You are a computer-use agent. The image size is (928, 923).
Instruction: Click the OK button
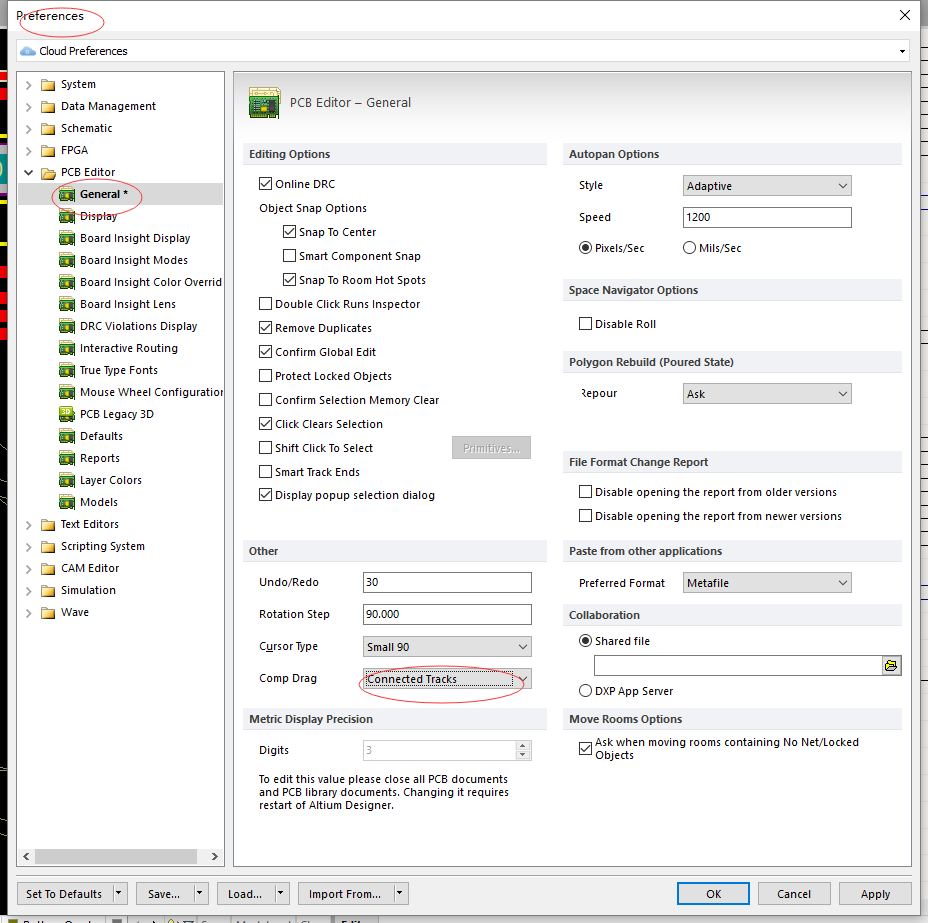click(x=713, y=893)
